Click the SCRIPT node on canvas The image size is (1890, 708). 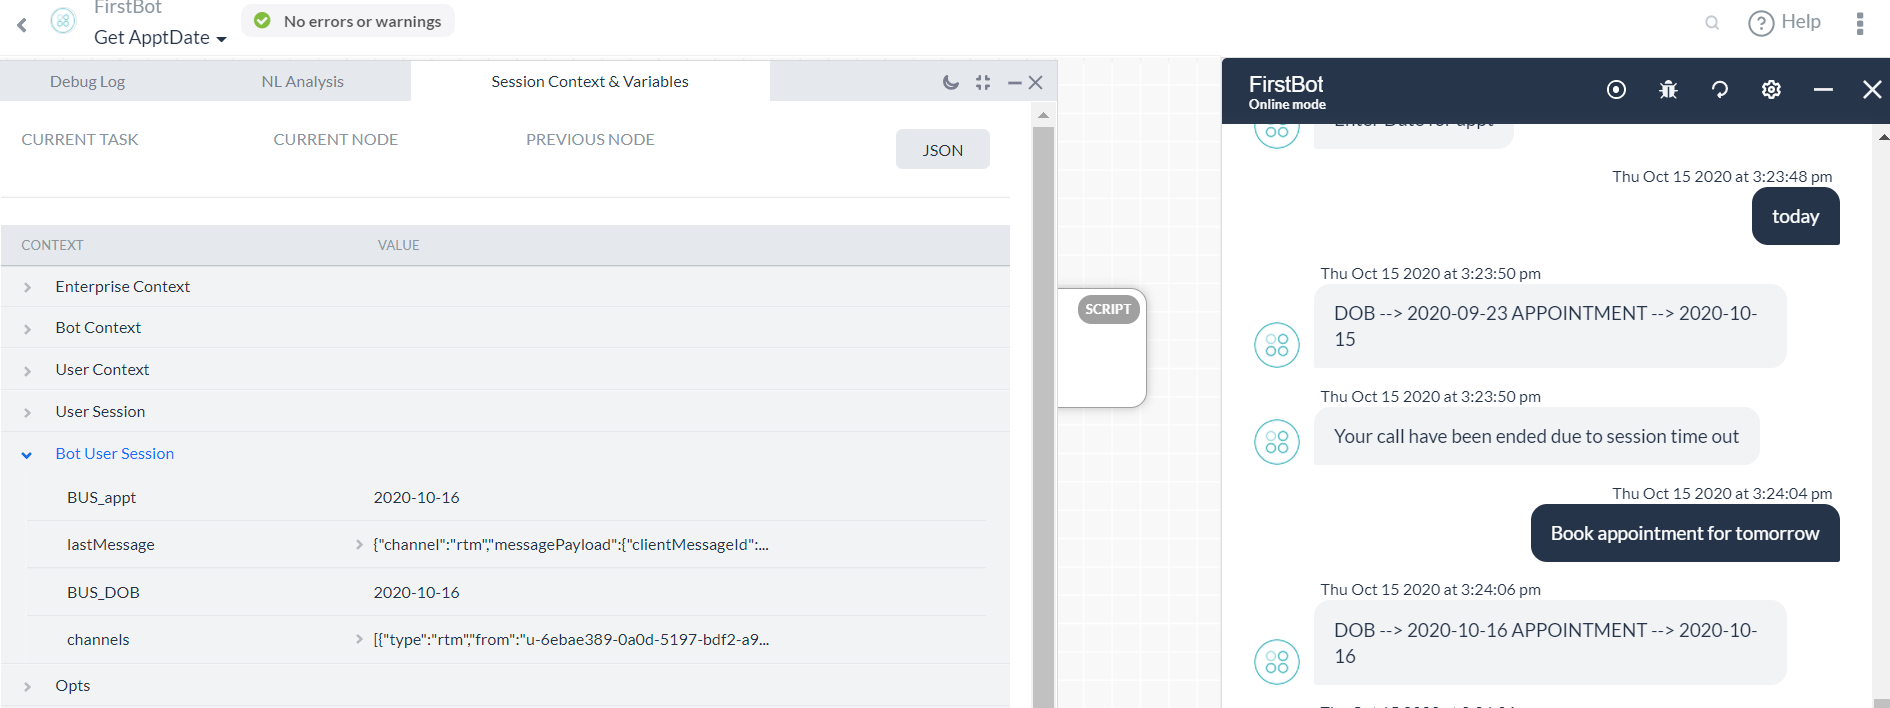click(x=1102, y=348)
